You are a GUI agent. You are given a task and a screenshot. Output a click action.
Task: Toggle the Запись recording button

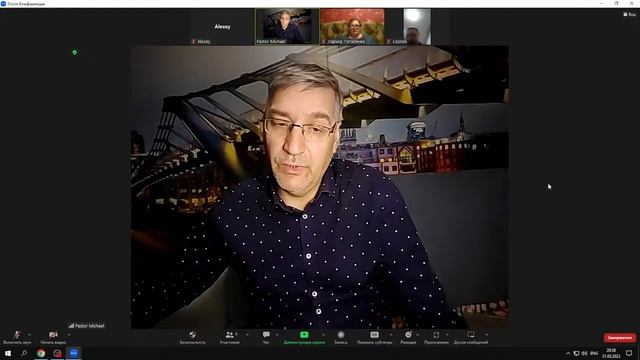[x=341, y=338]
